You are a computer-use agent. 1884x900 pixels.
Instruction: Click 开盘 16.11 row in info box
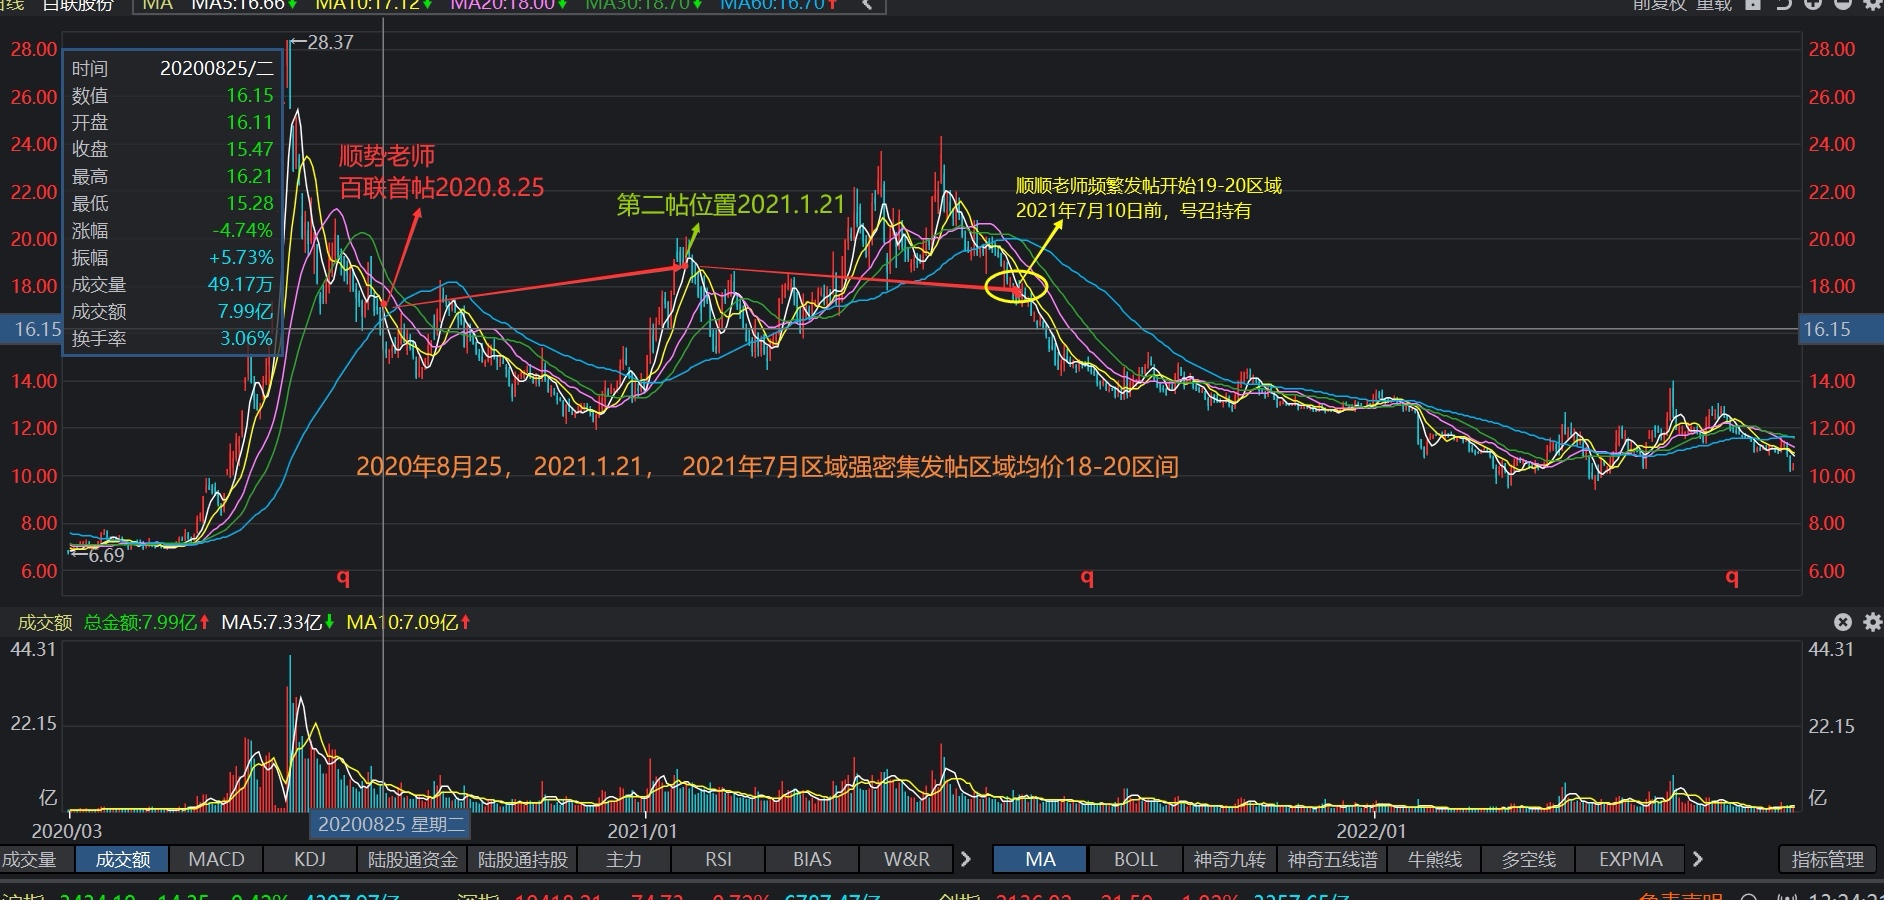[172, 122]
